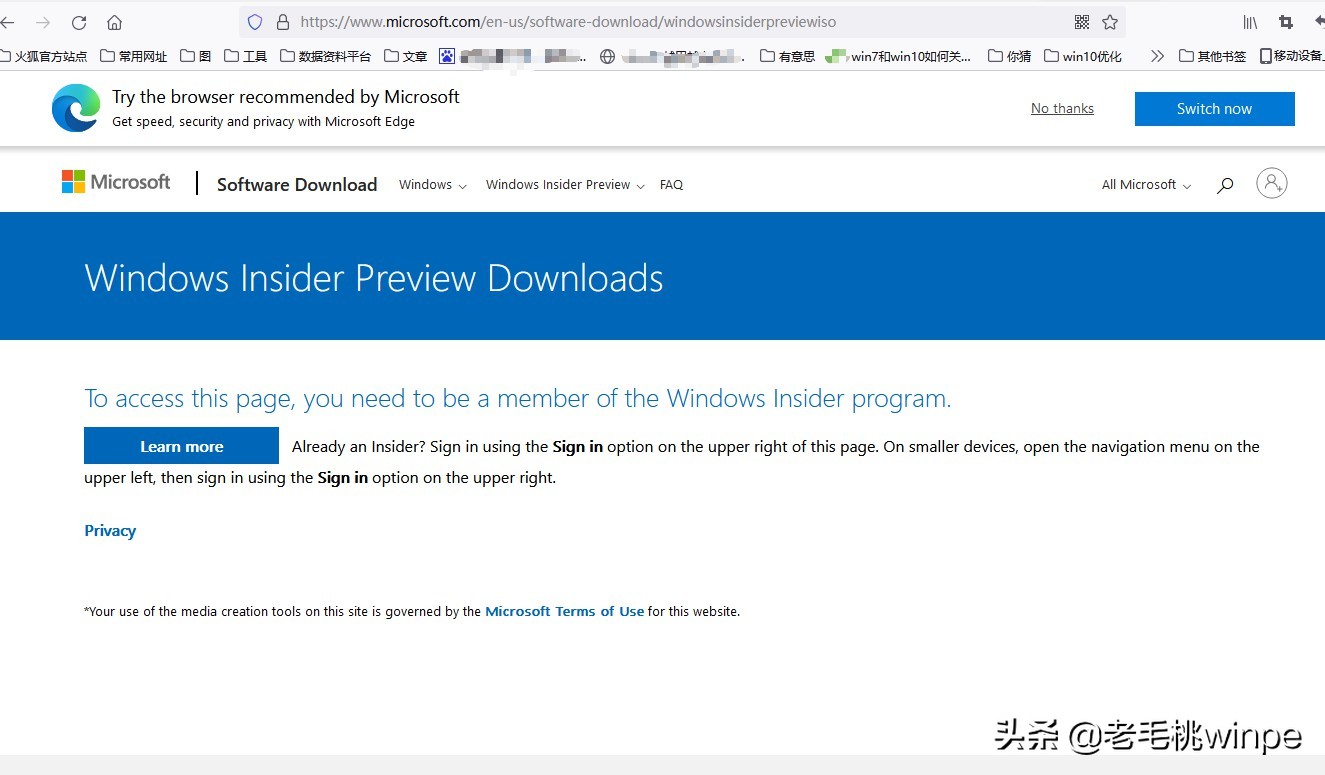Image resolution: width=1325 pixels, height=775 pixels.
Task: Click the Switch now button
Action: (1214, 109)
